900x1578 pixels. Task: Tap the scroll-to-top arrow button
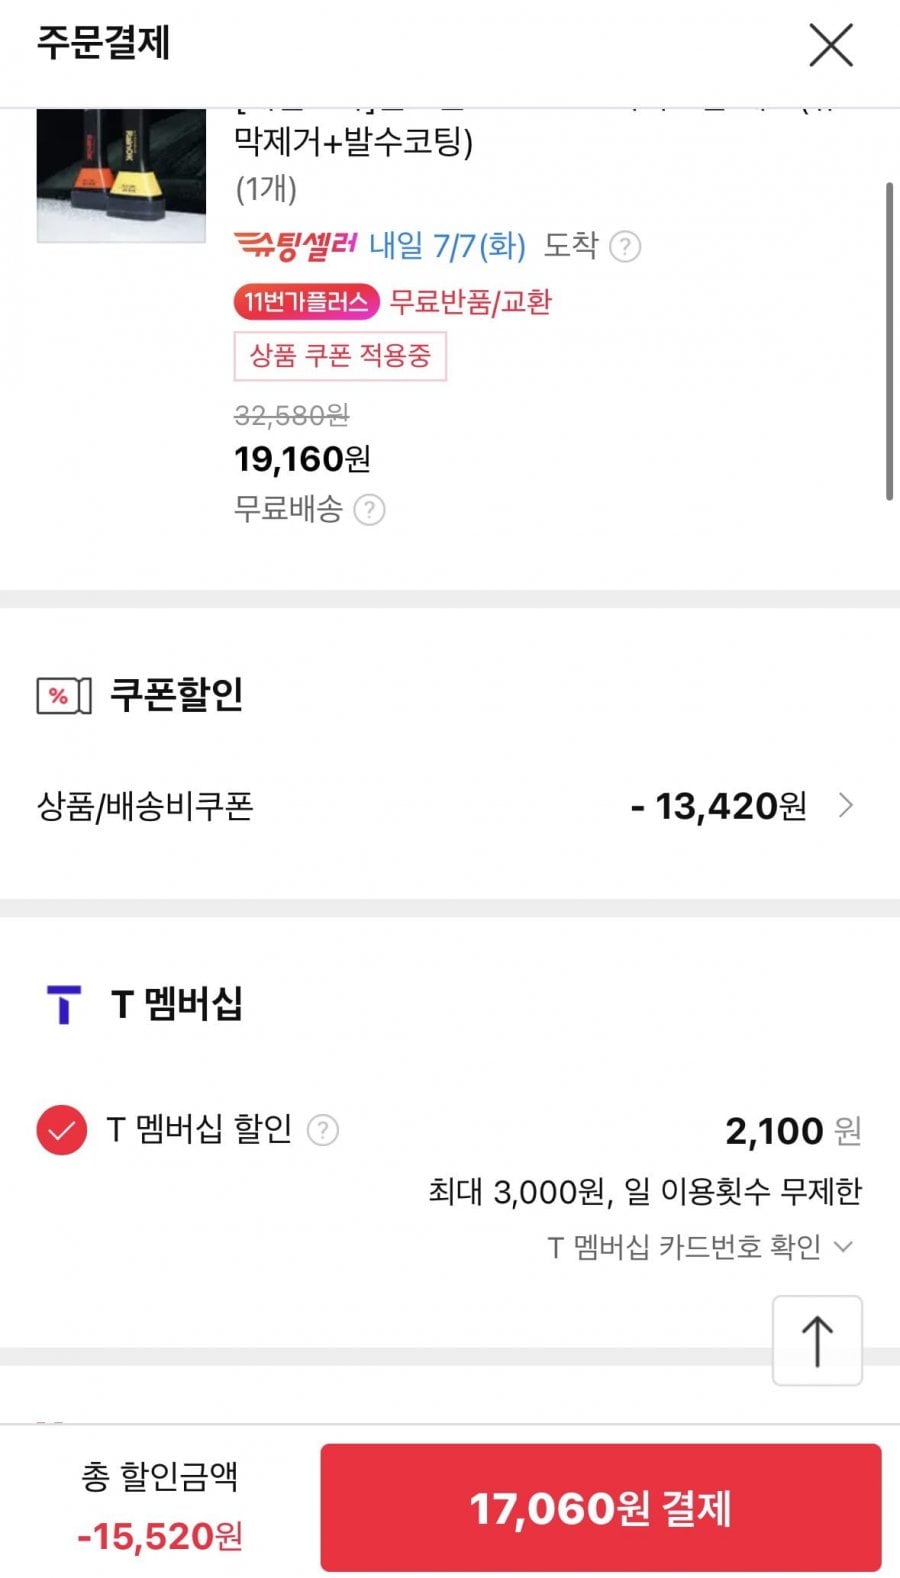pos(817,1340)
